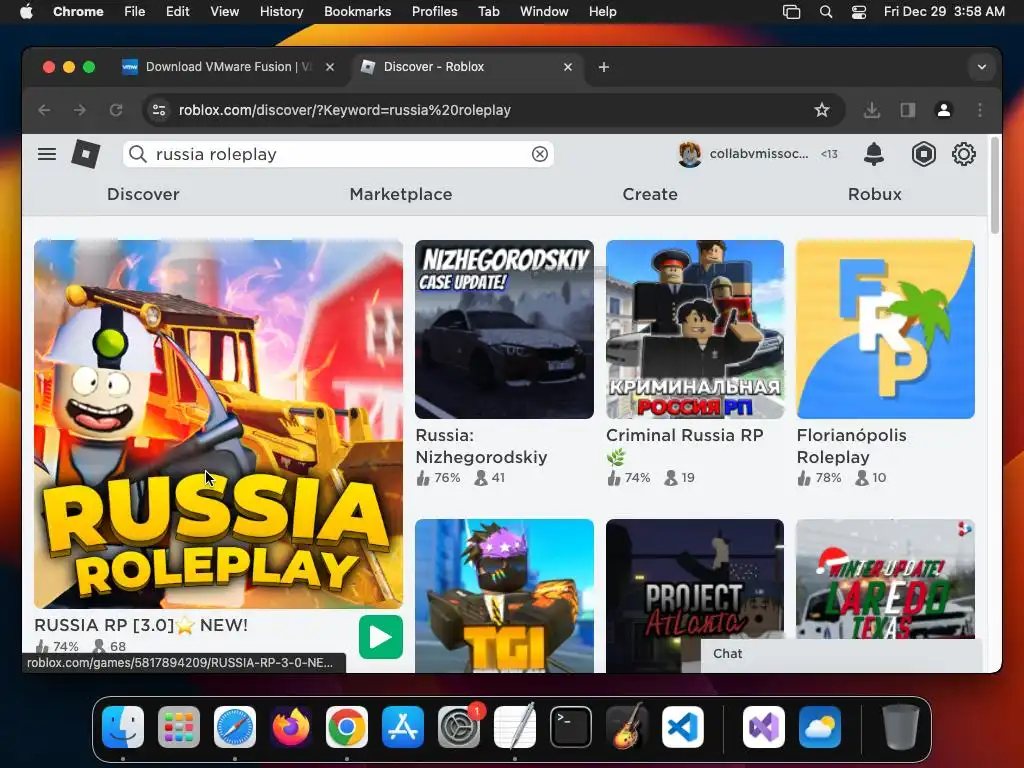
Task: Launch Finder from the Dock
Action: pyautogui.click(x=123, y=727)
